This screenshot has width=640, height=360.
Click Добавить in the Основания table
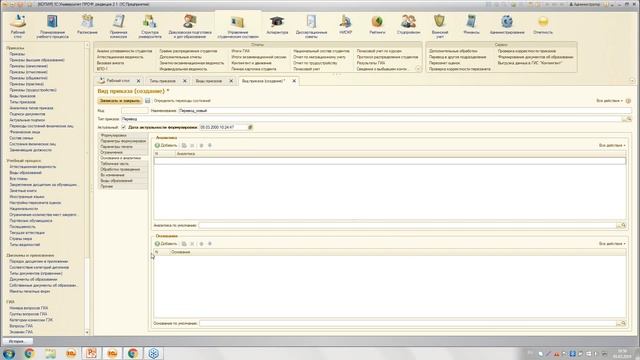[166, 244]
